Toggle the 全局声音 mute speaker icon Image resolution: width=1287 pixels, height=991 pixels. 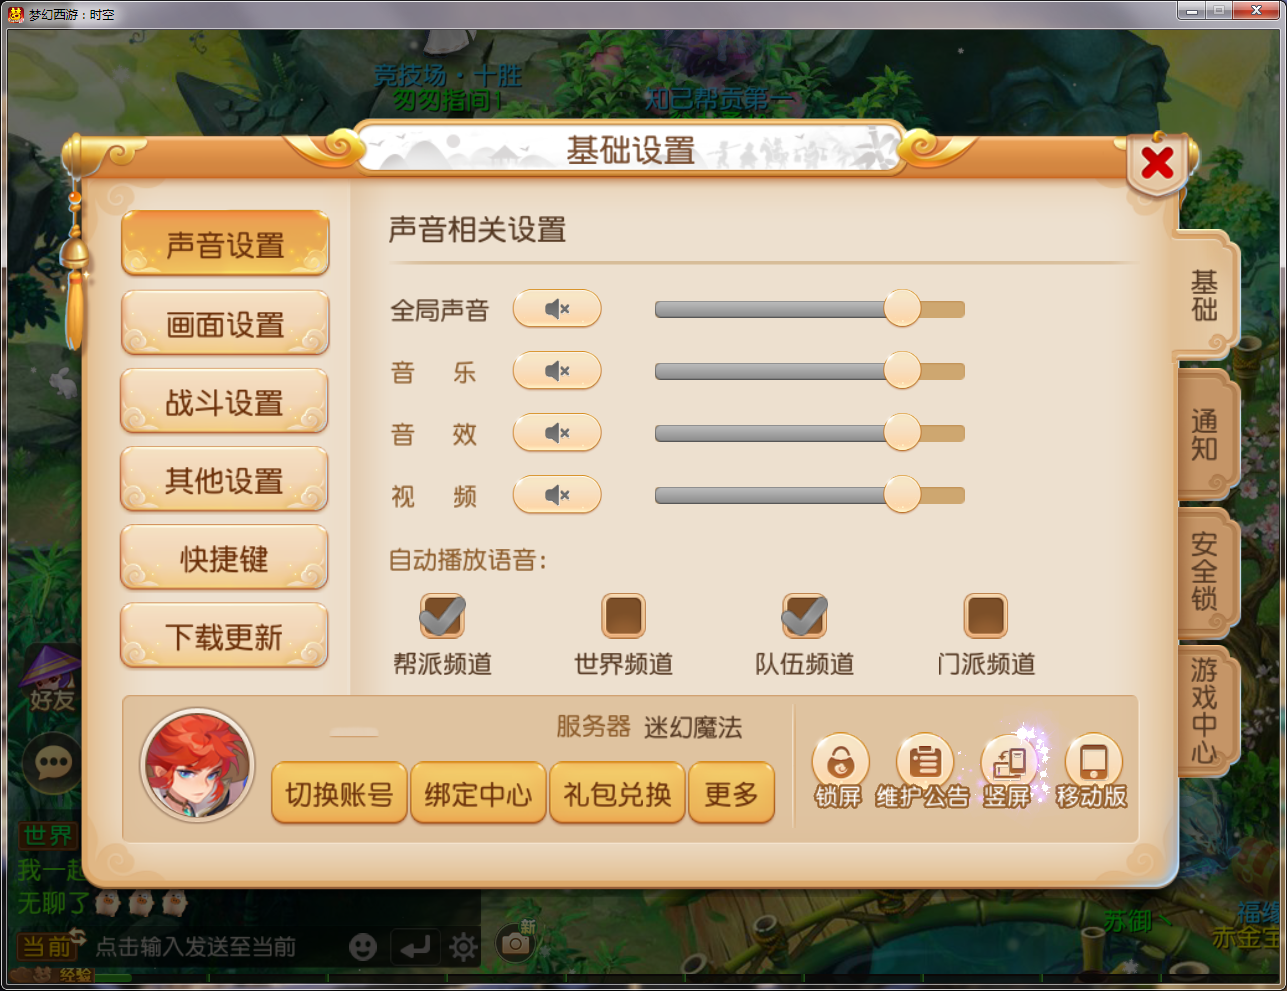tap(557, 309)
